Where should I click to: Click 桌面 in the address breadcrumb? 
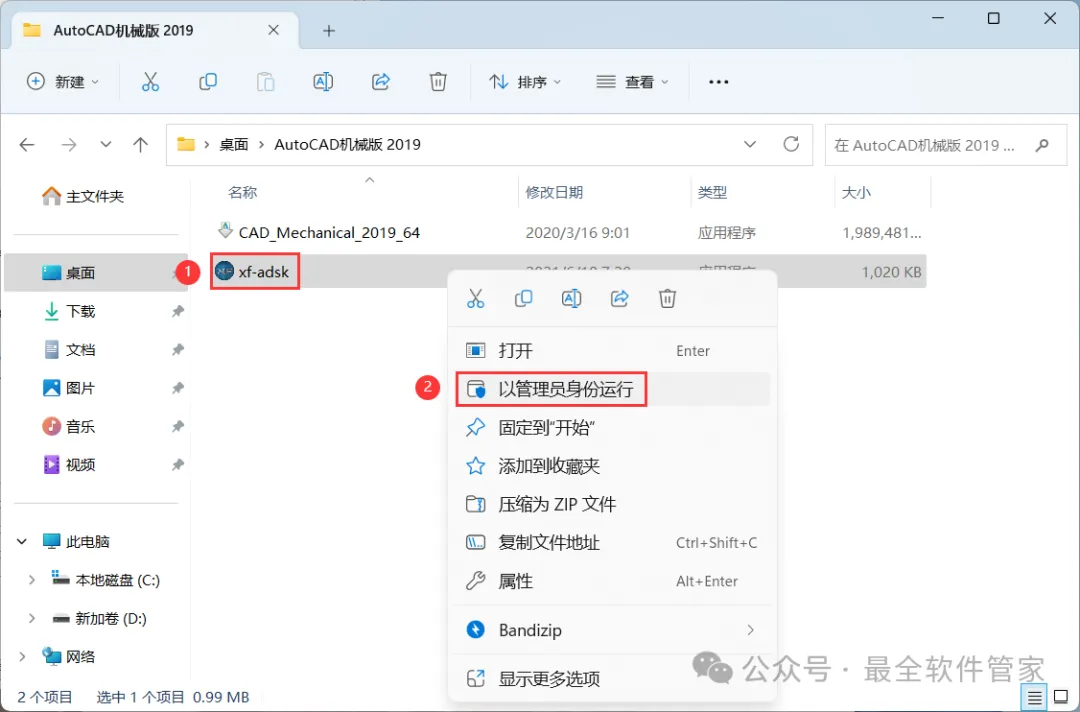pos(233,145)
